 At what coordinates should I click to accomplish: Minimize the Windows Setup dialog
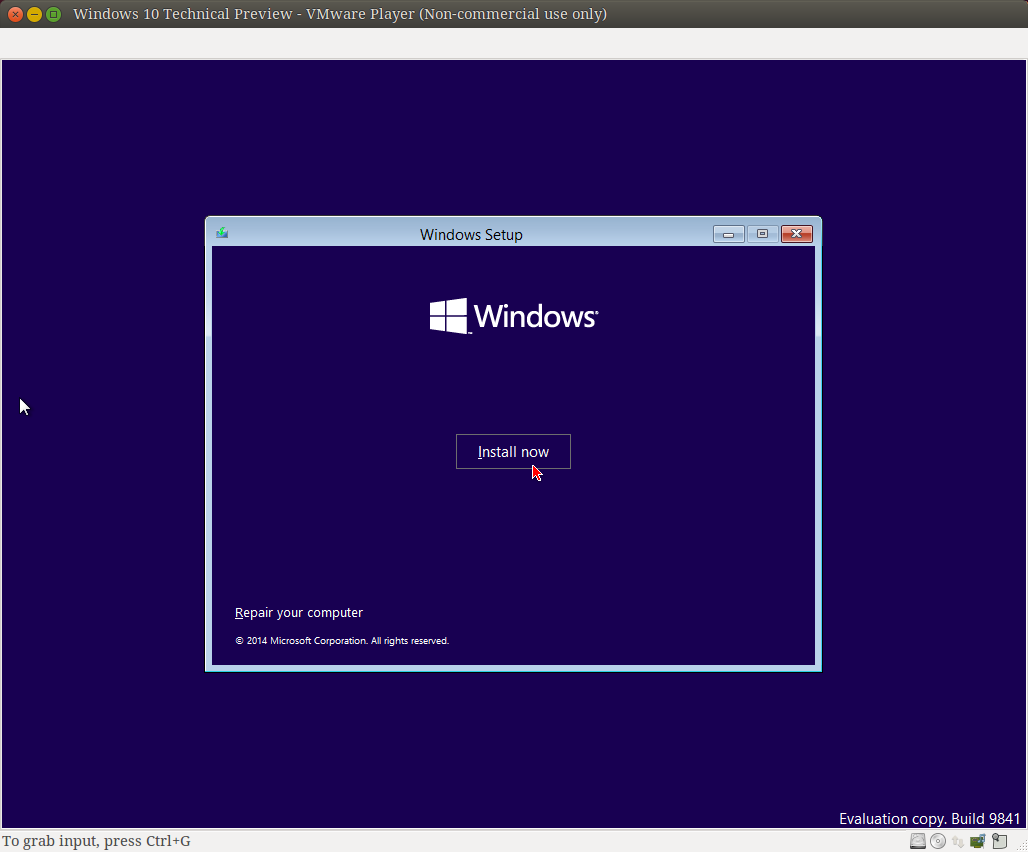coord(728,234)
